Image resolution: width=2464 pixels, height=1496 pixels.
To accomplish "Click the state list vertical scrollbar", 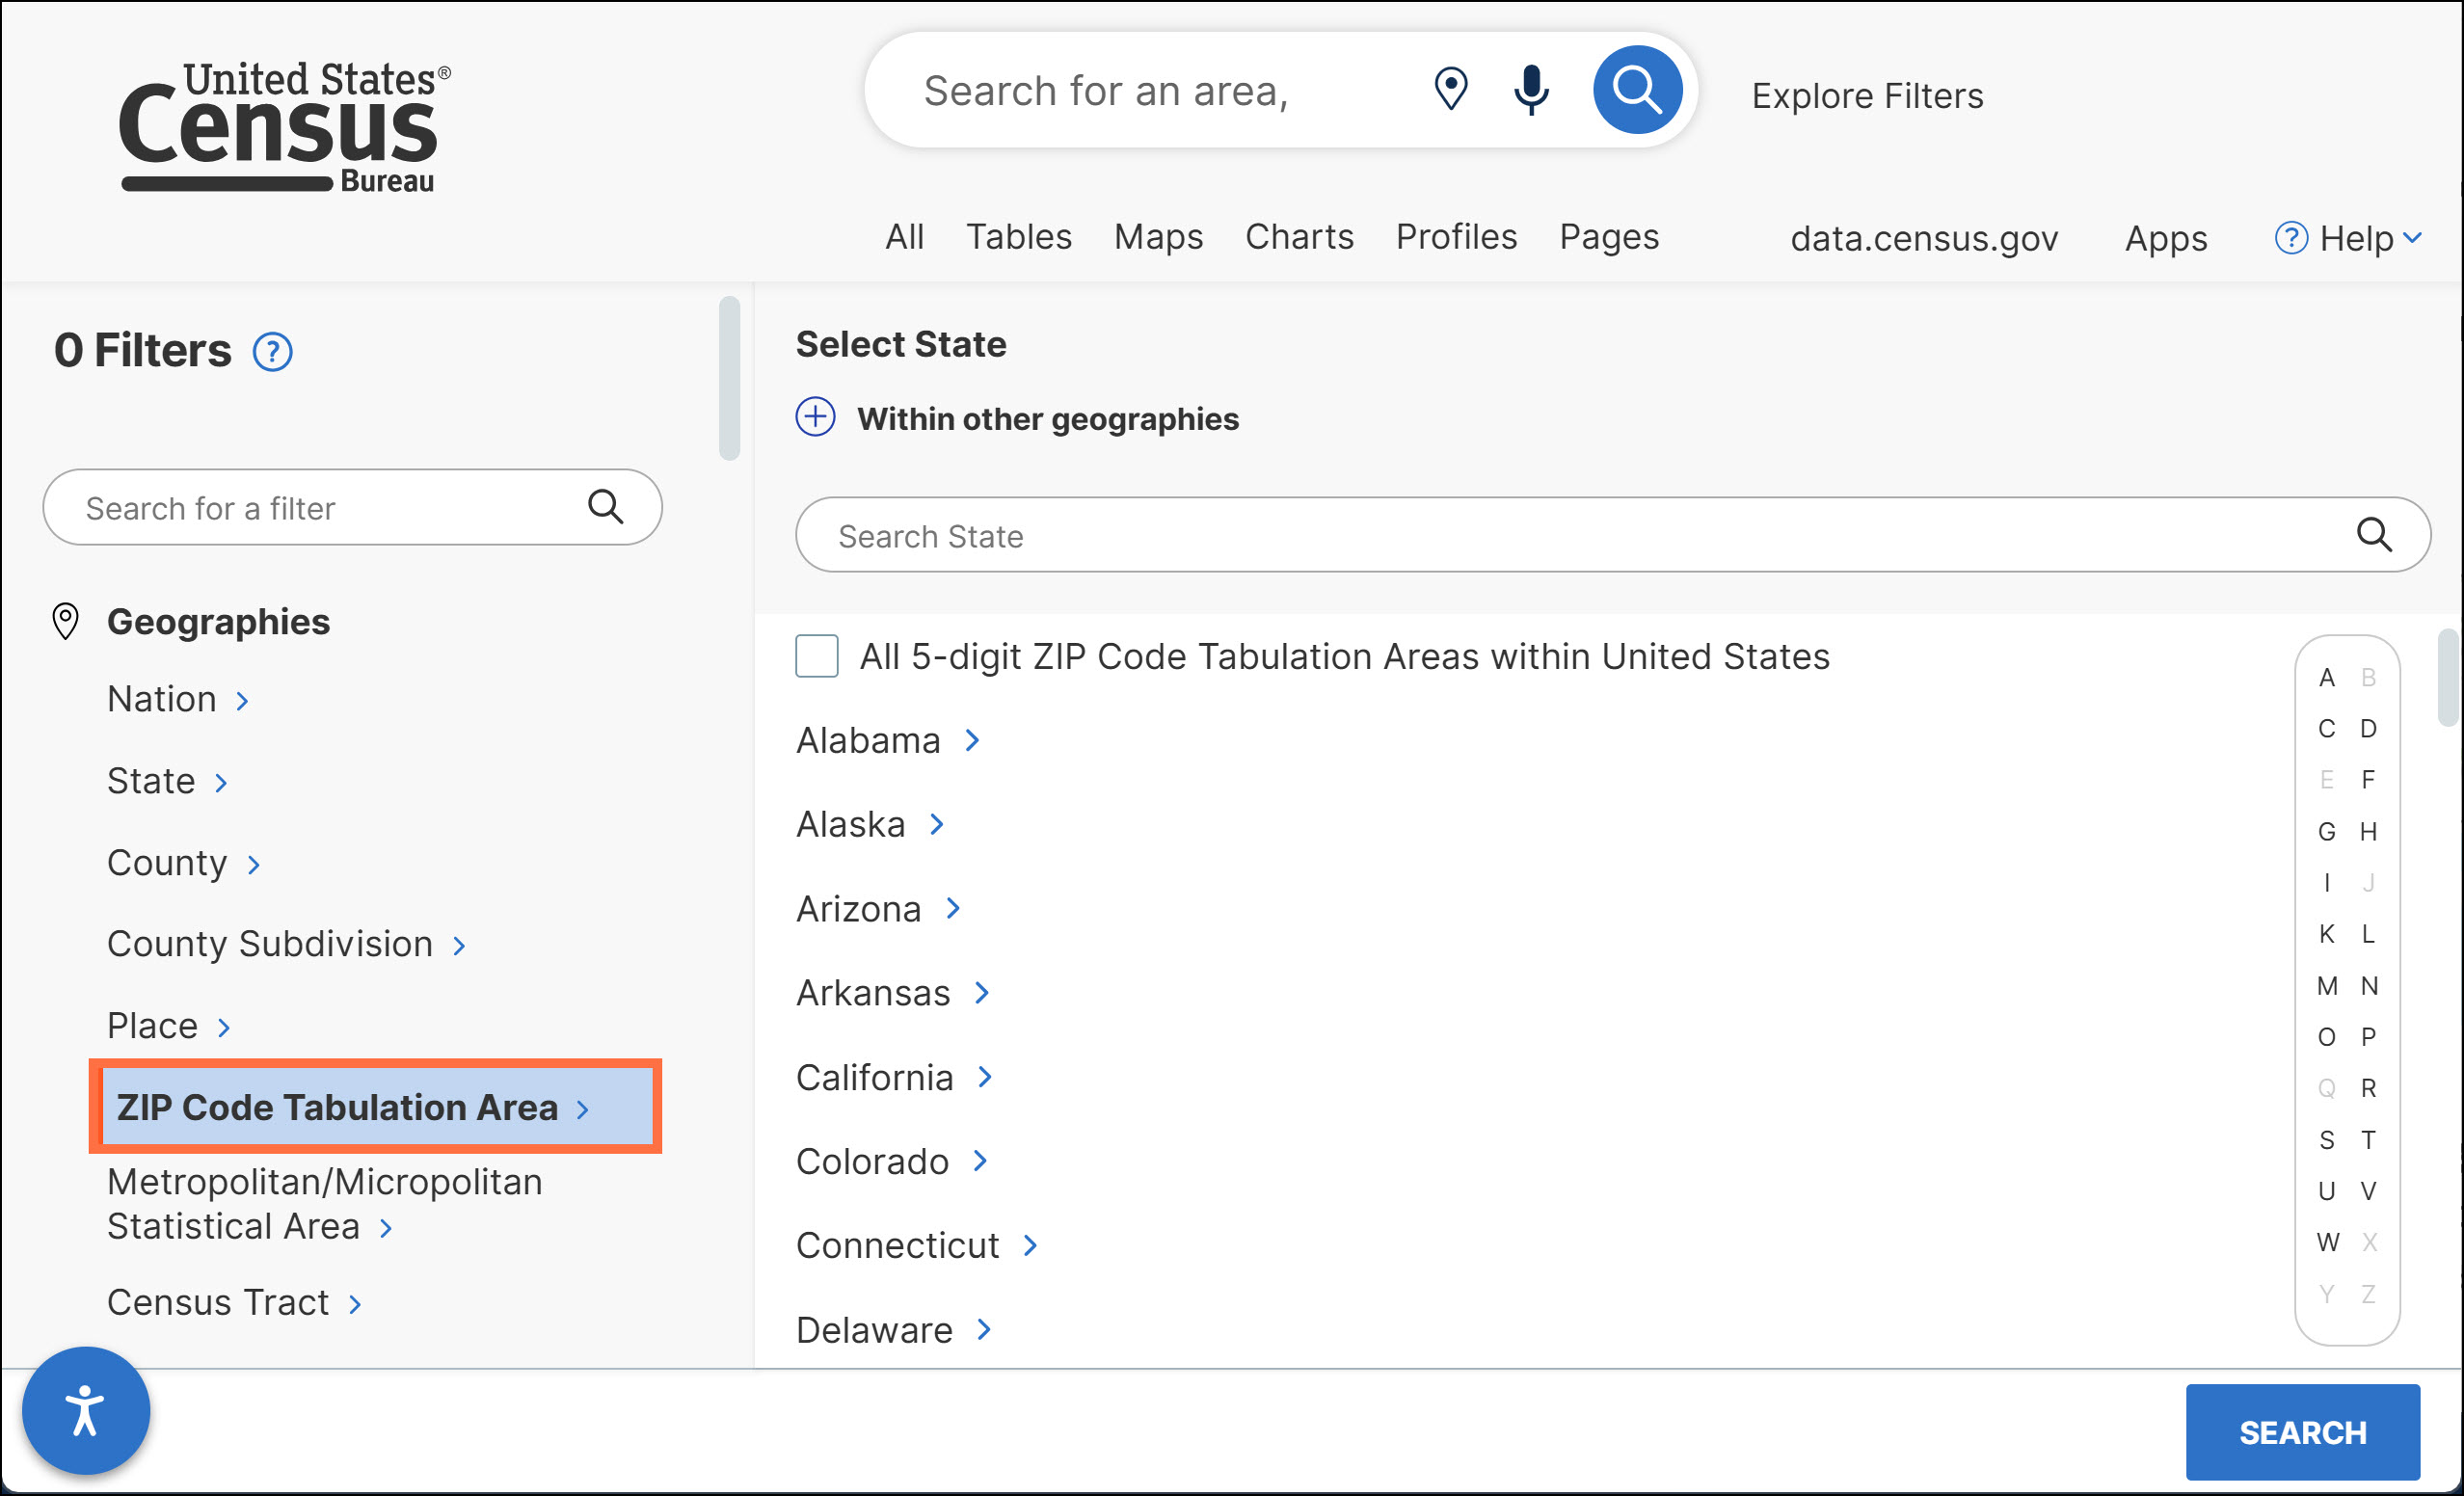I will click(2447, 677).
